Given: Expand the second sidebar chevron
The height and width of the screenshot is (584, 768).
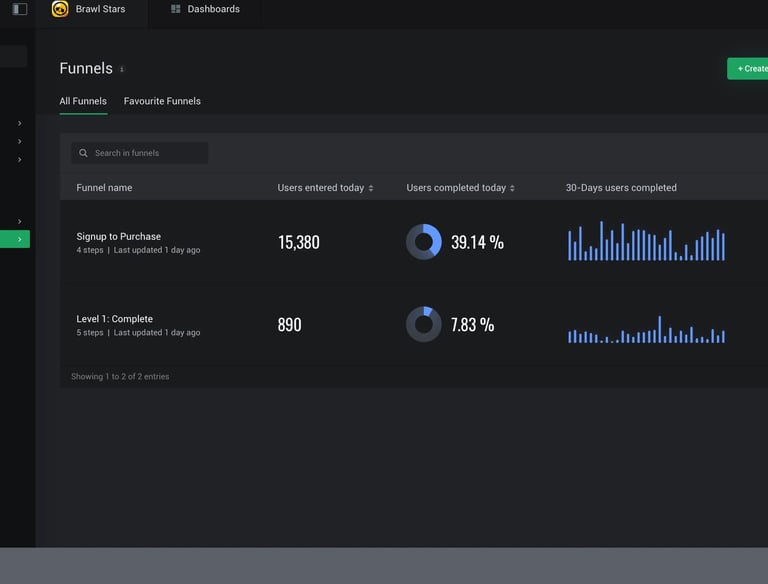Looking at the screenshot, I should tap(20, 141).
